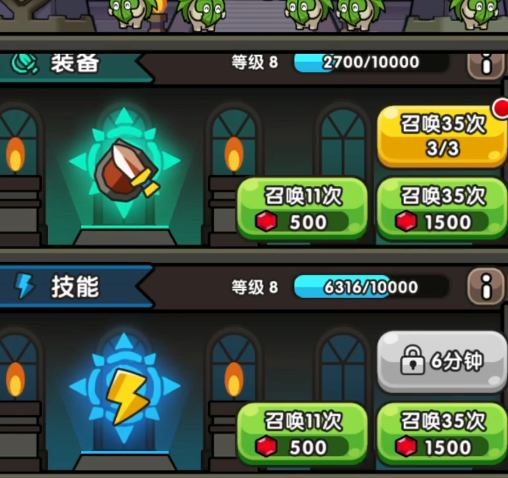This screenshot has height=478, width=508.
Task: Tap the lightning bolt skill emblem
Action: click(126, 395)
